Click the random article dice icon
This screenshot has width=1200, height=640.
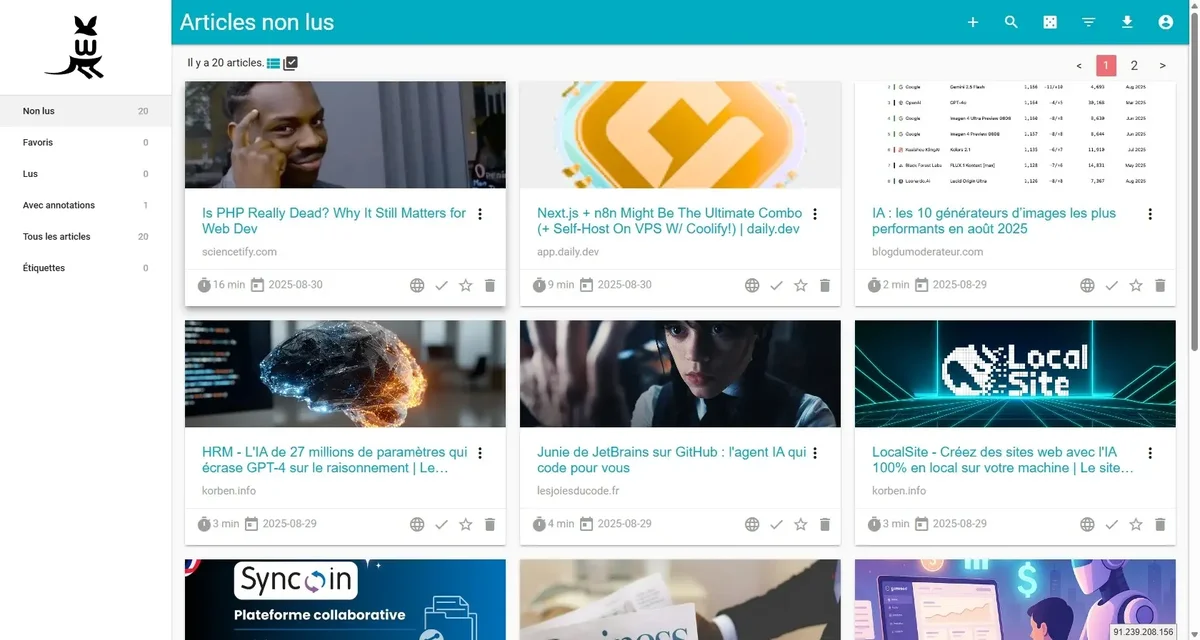click(1050, 22)
